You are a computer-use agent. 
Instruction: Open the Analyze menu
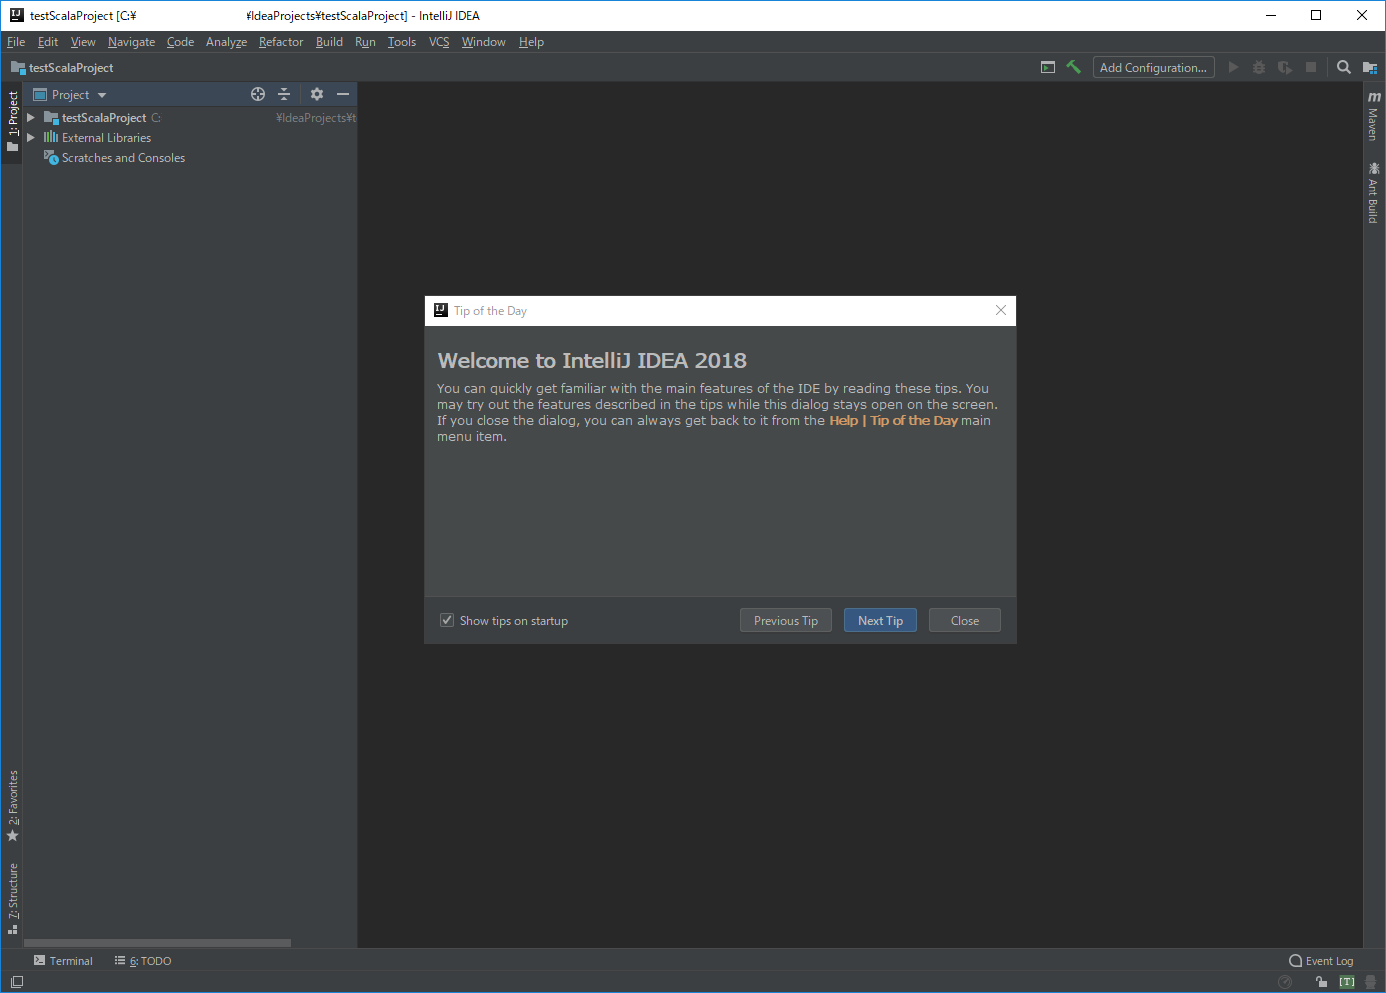click(226, 42)
